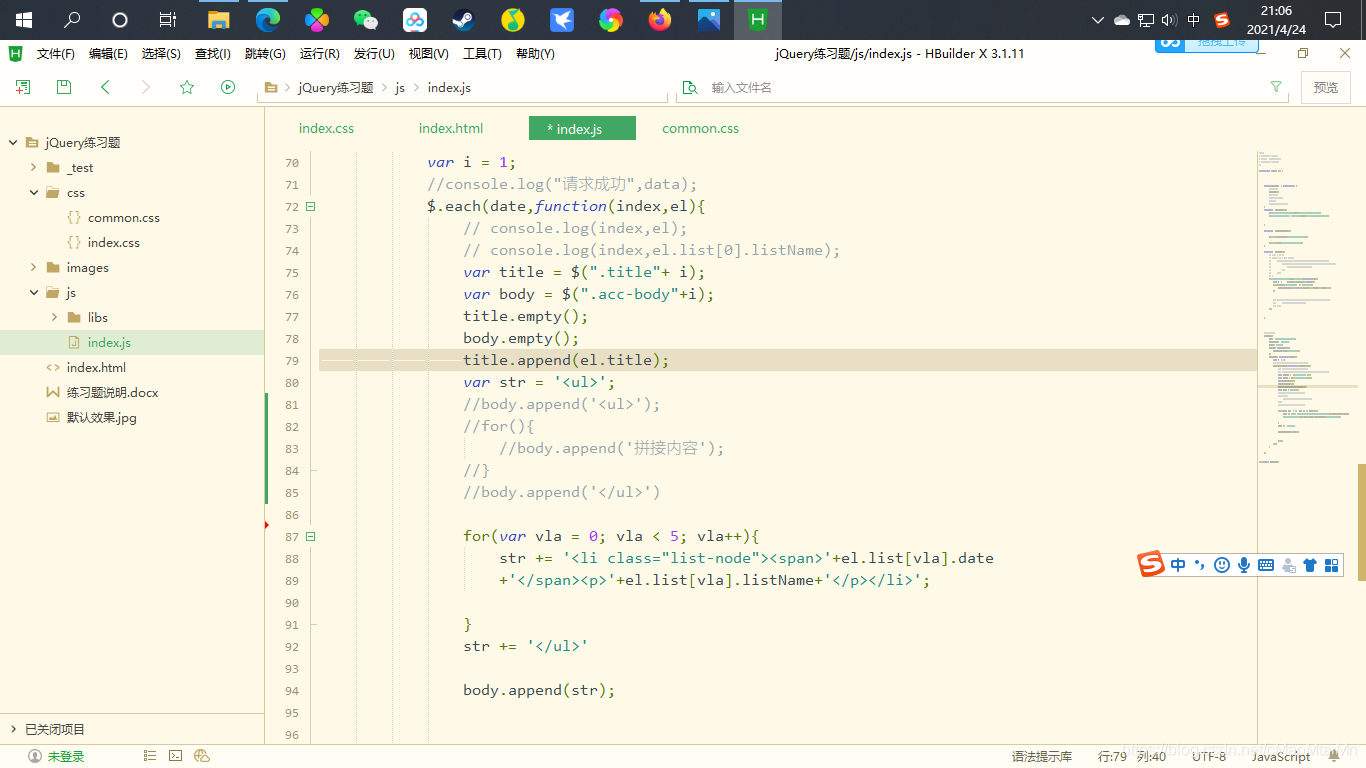Open the 编辑(E) menu
The width and height of the screenshot is (1366, 768).
coord(108,54)
